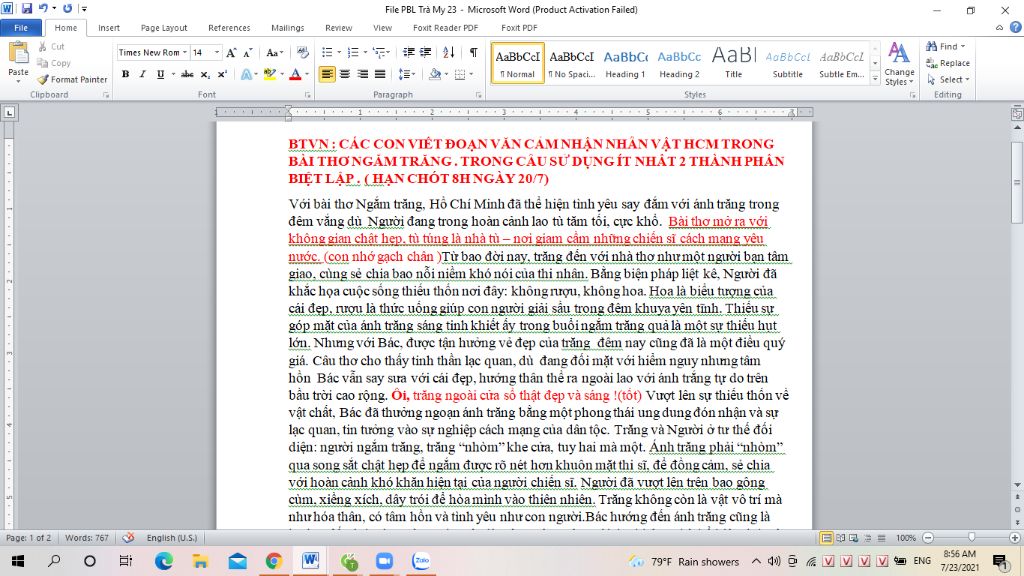
Task: Apply the No Spacing style
Action: (x=571, y=63)
